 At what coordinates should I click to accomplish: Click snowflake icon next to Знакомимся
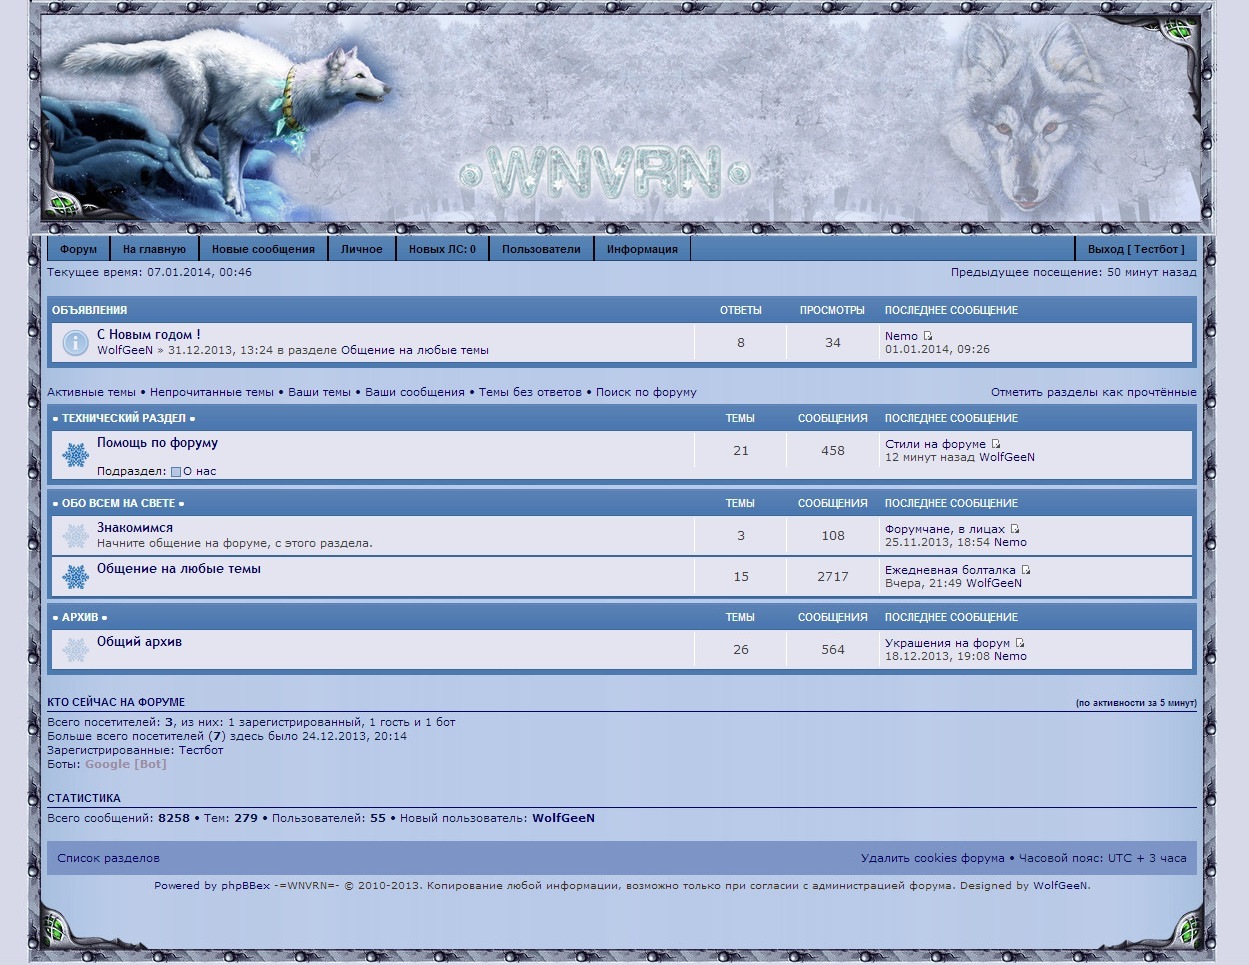[x=76, y=536]
